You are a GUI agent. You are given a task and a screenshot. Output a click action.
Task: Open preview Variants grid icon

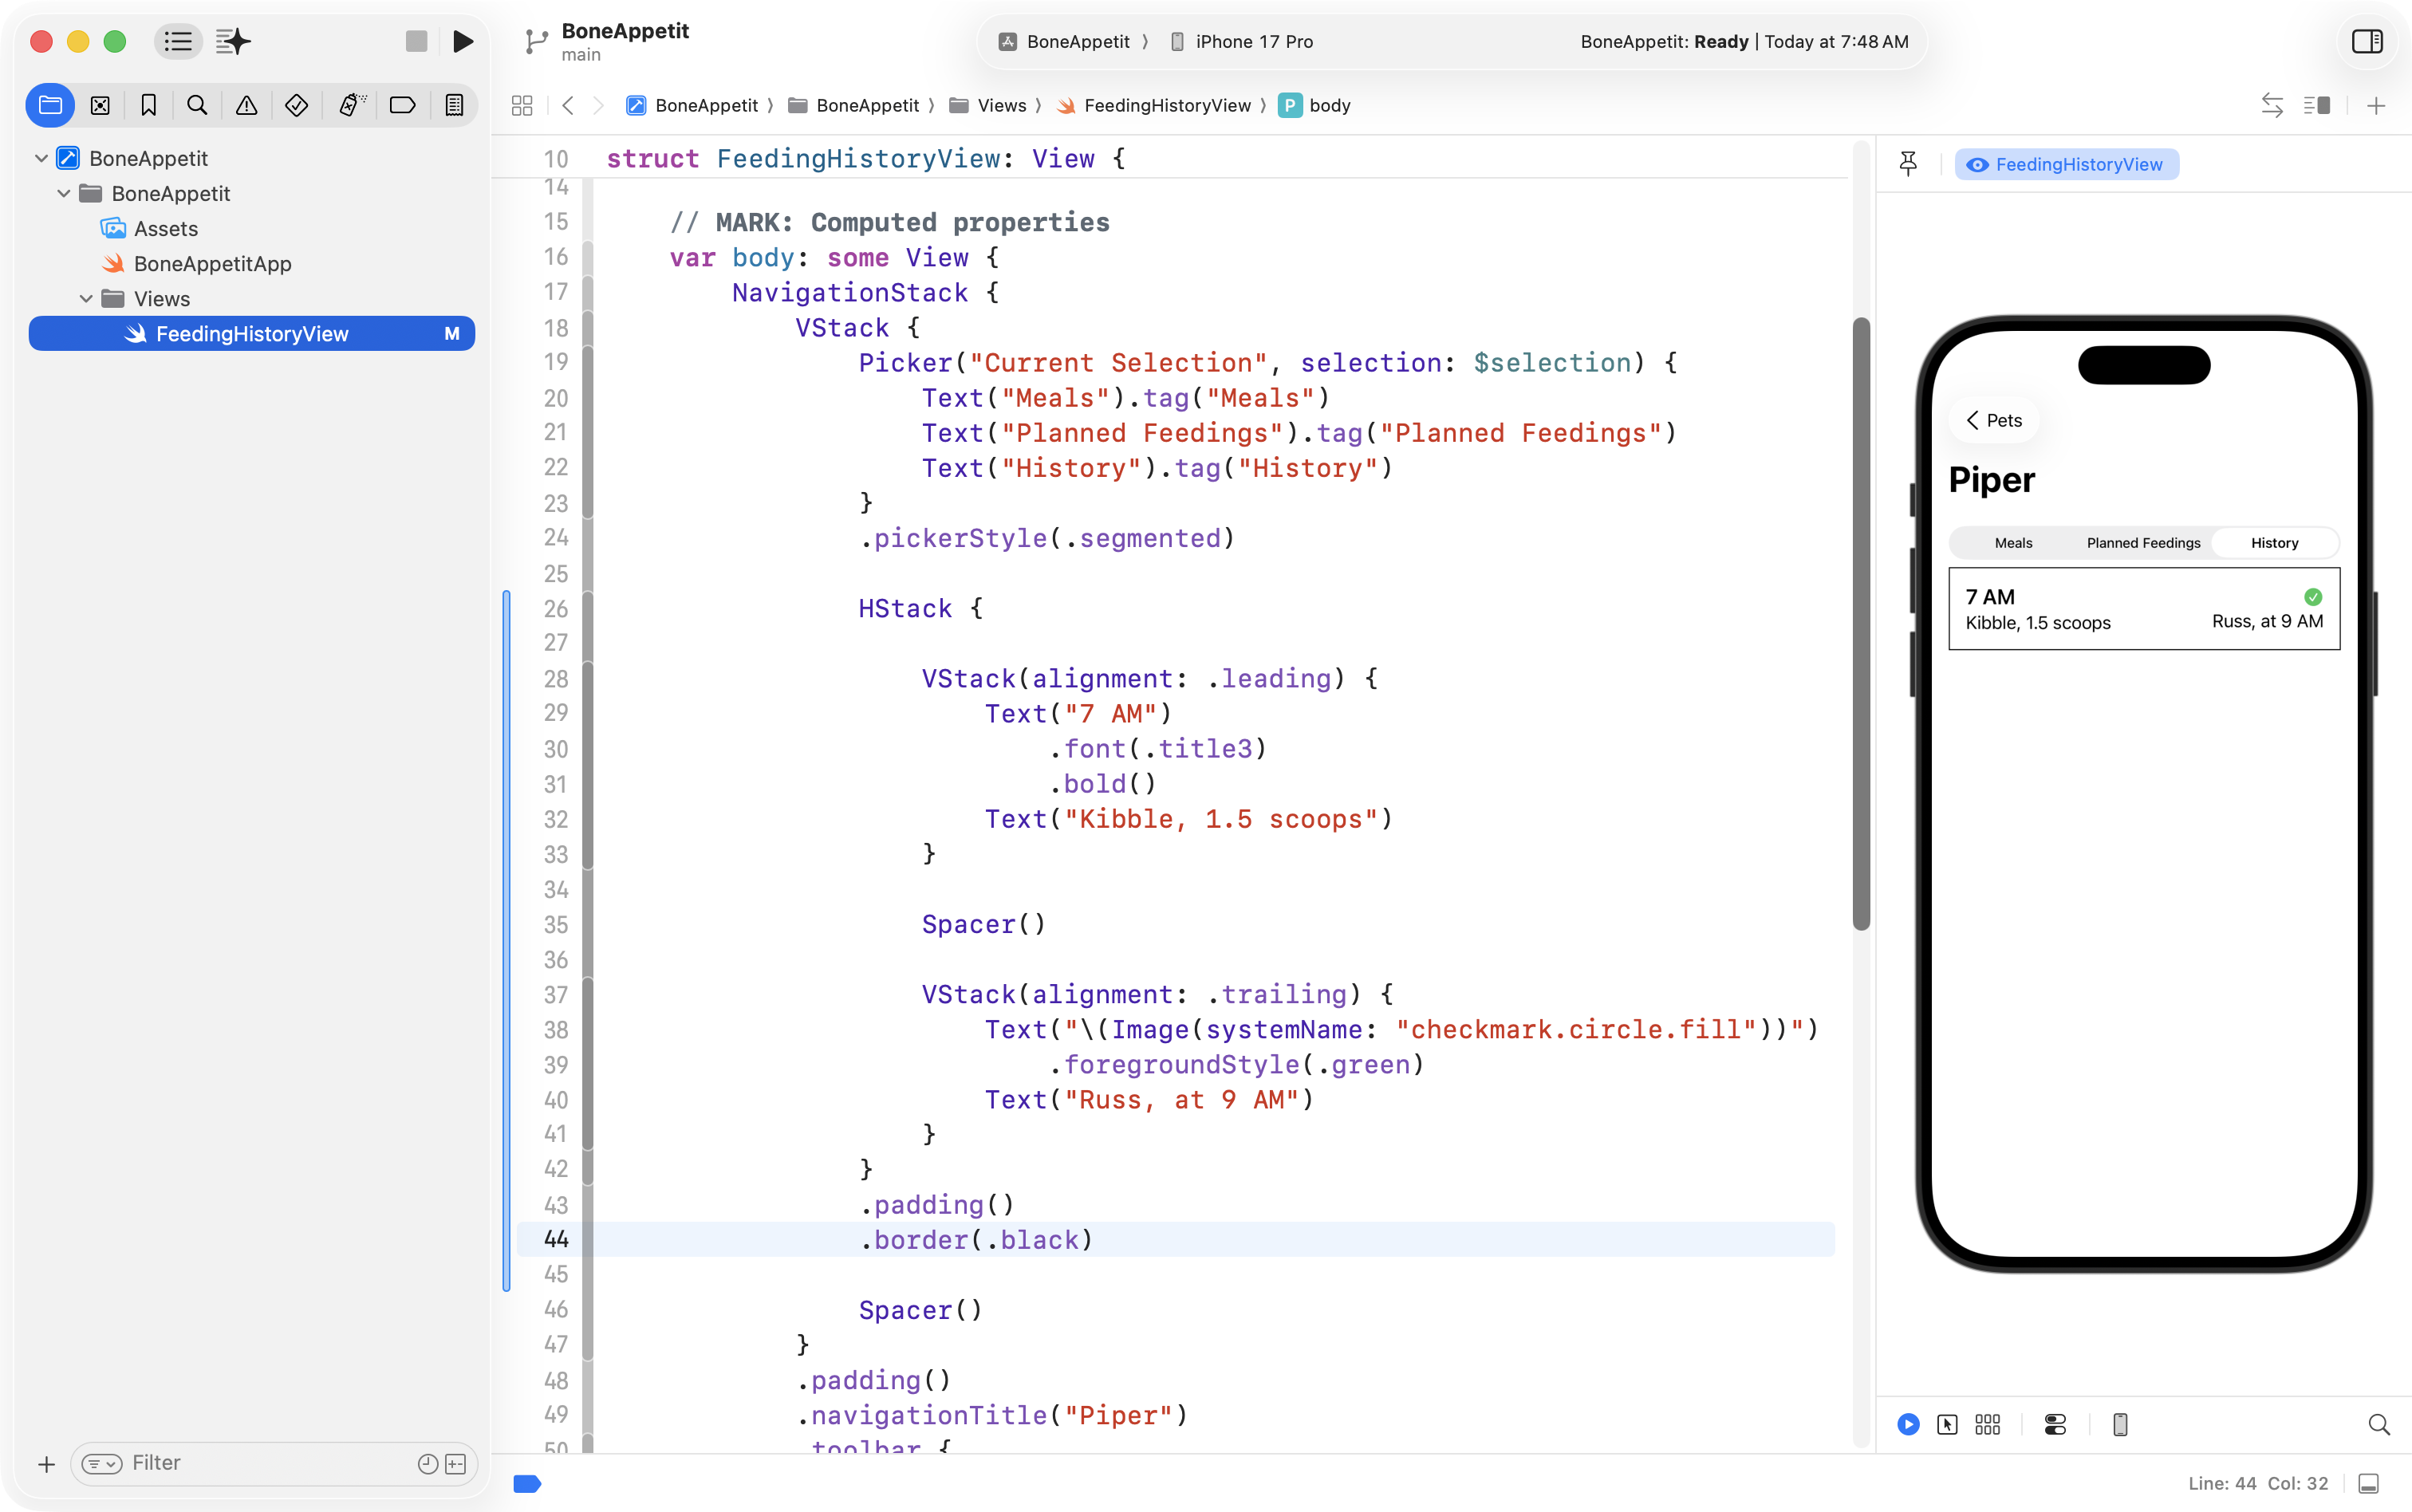(1987, 1424)
